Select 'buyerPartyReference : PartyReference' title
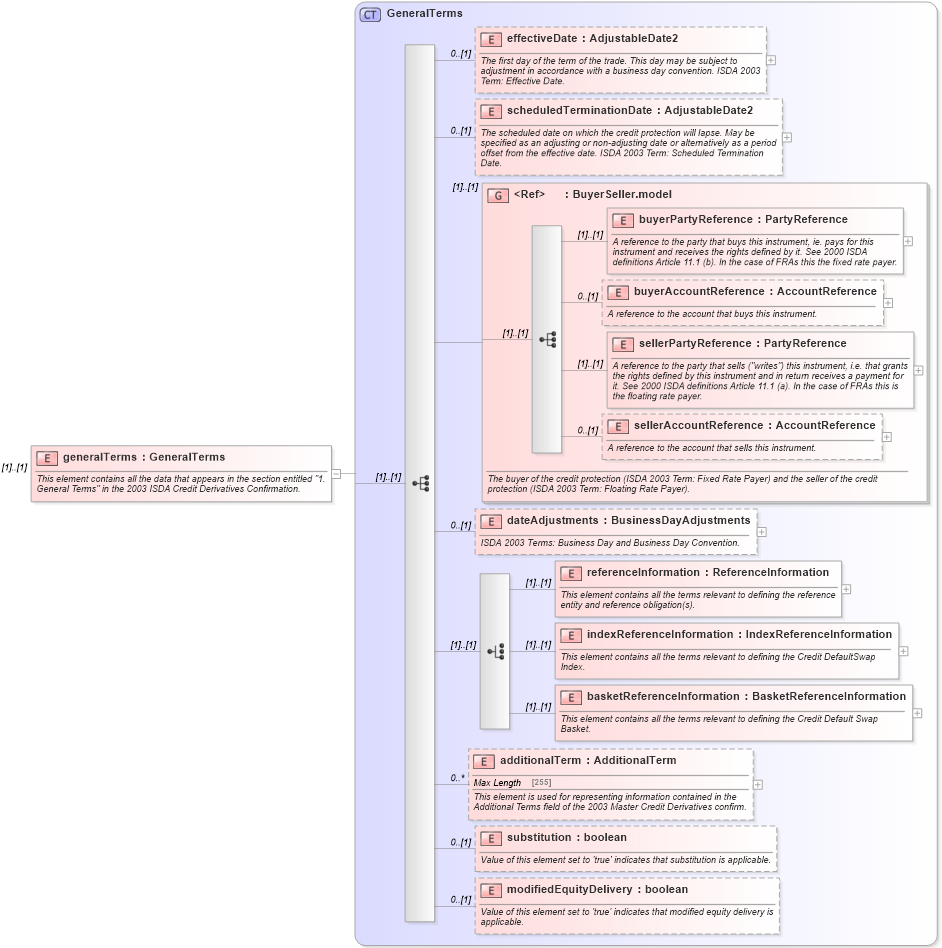The image size is (942, 948). 743,219
